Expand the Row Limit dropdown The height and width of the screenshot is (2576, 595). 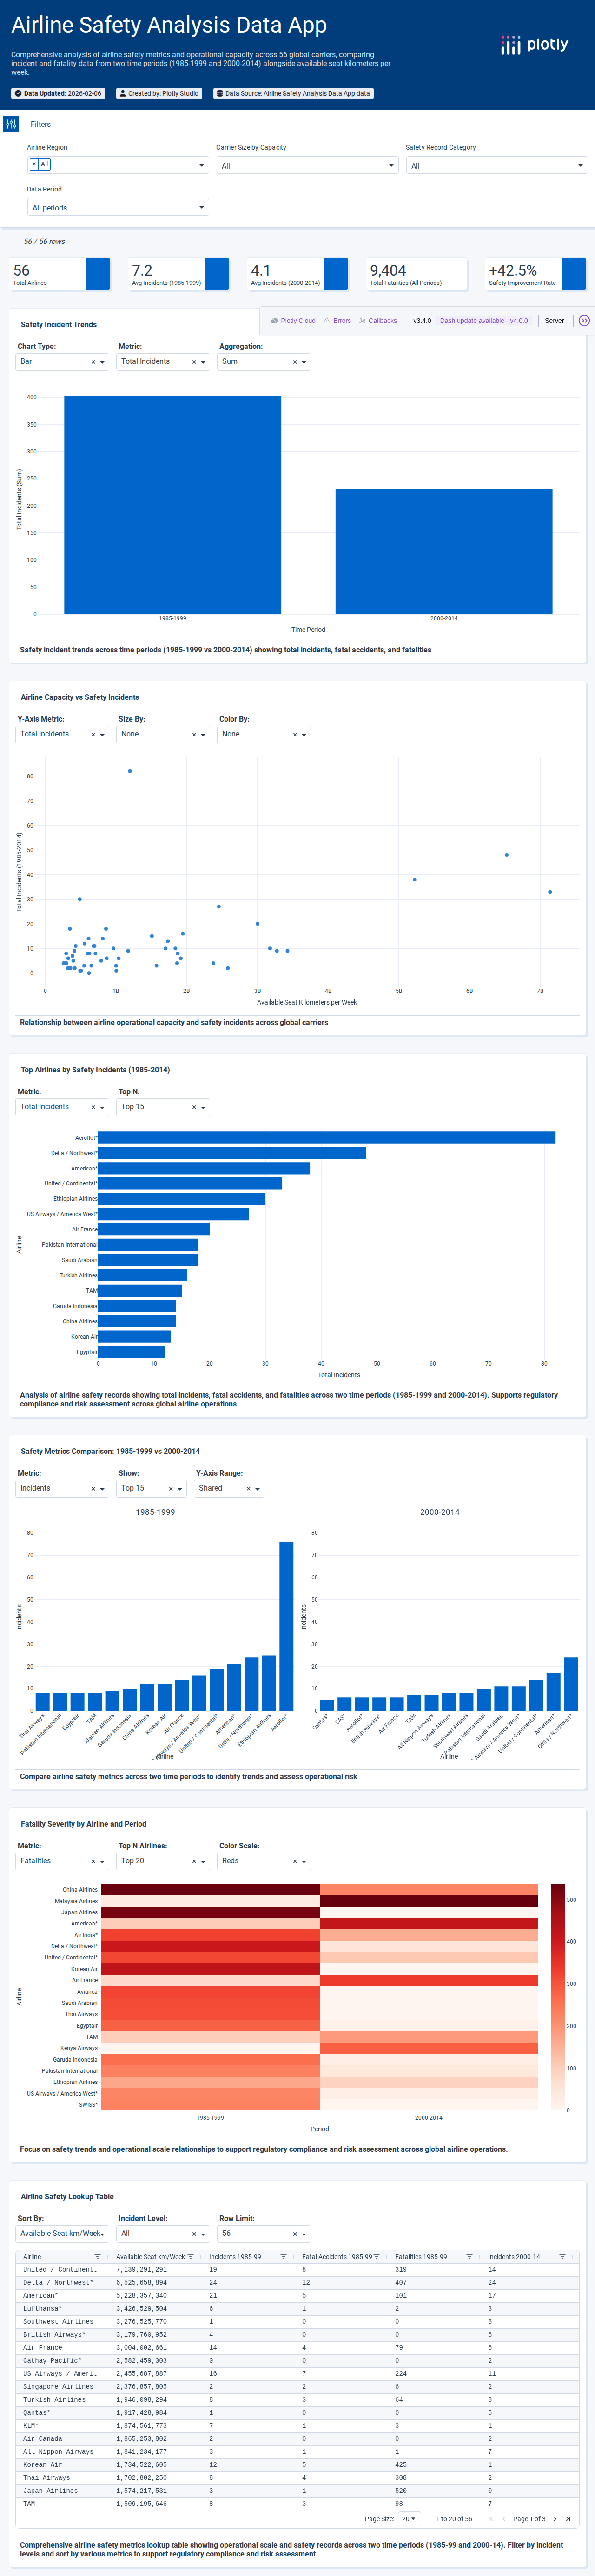(304, 2234)
